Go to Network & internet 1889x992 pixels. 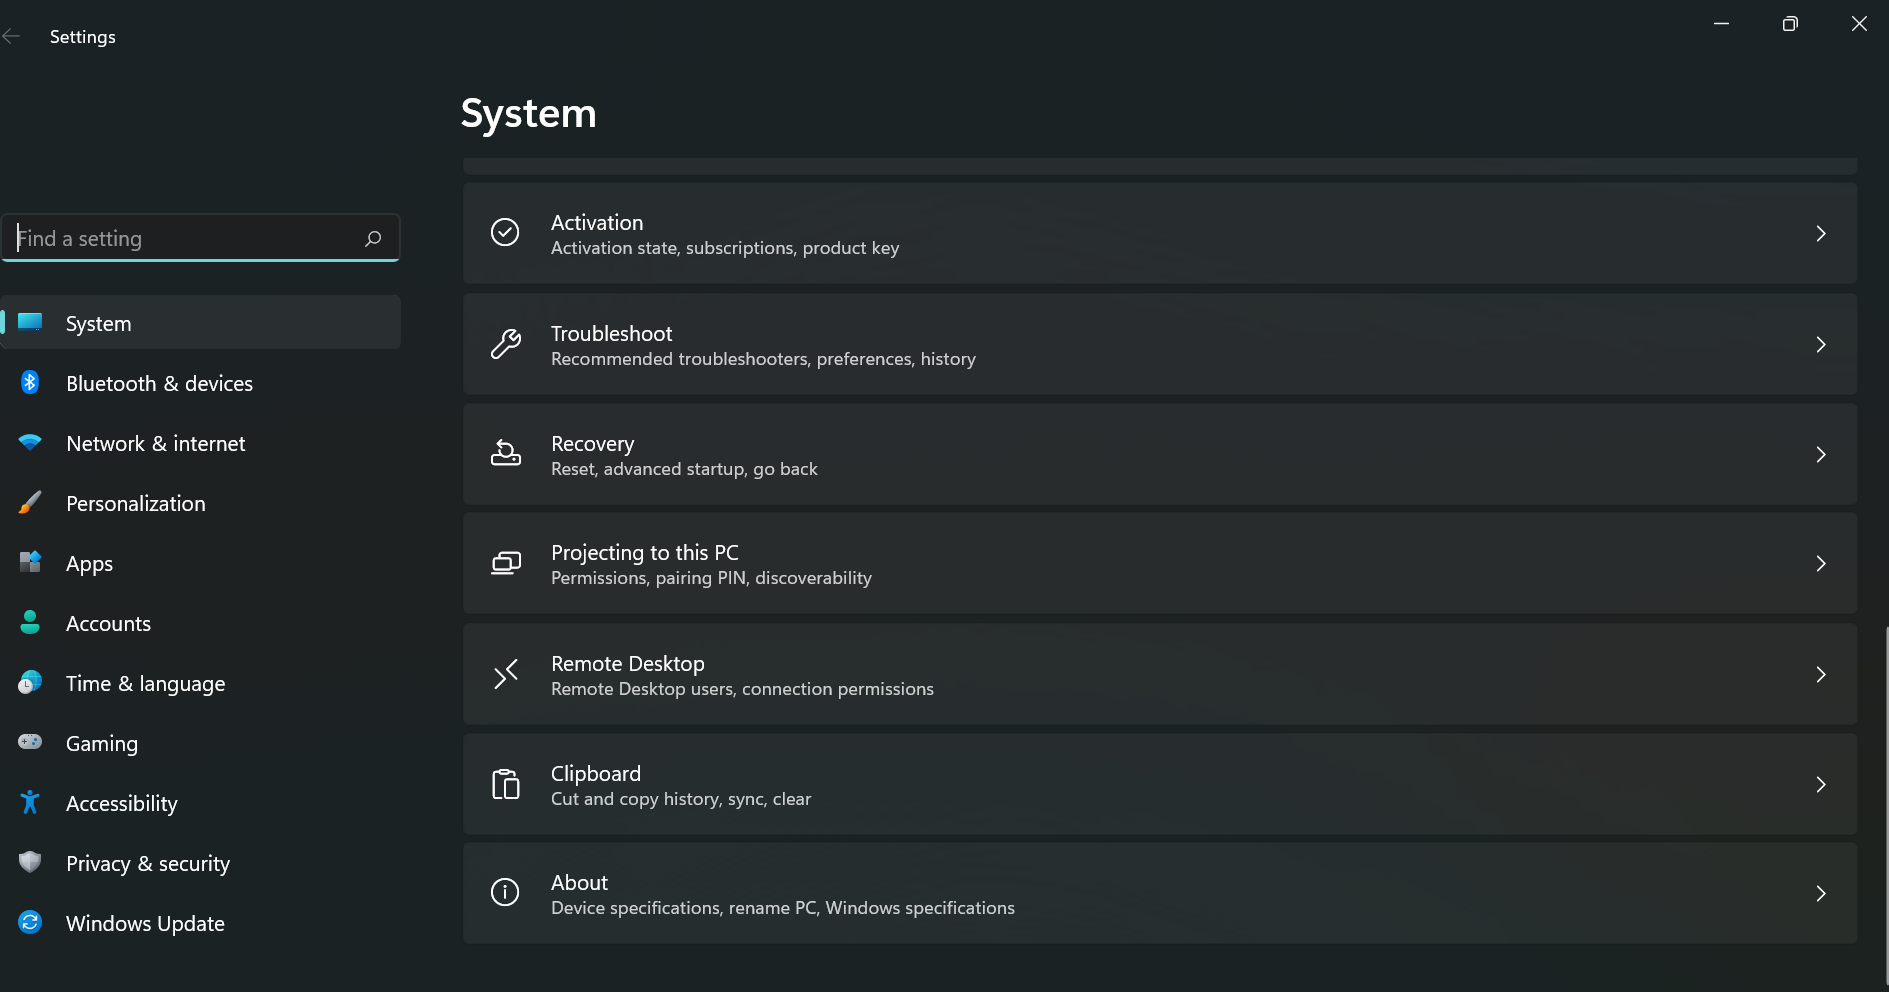200,443
